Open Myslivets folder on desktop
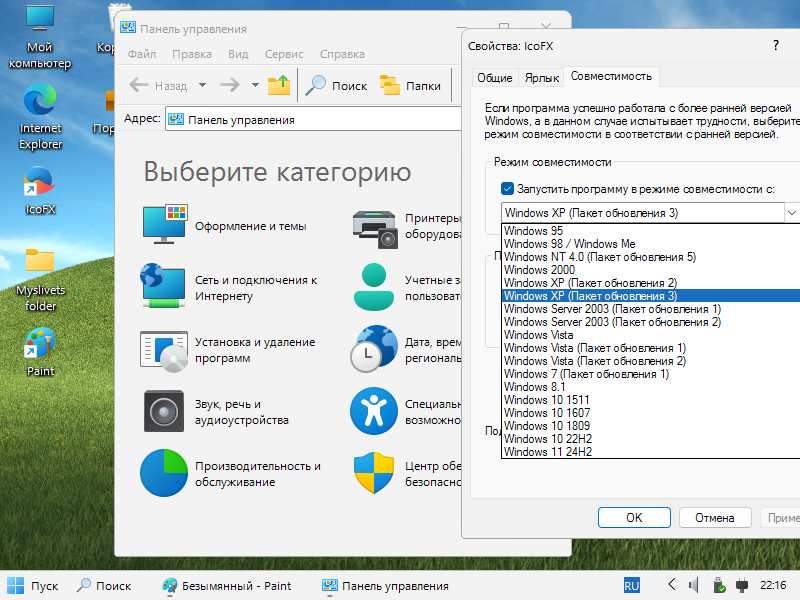The width and height of the screenshot is (800, 600). point(40,280)
